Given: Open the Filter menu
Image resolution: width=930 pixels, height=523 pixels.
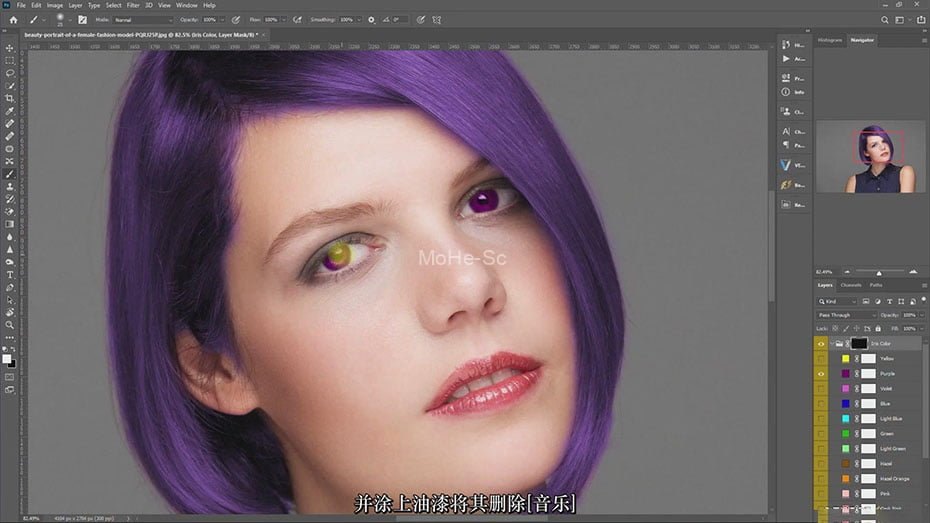Looking at the screenshot, I should [132, 5].
